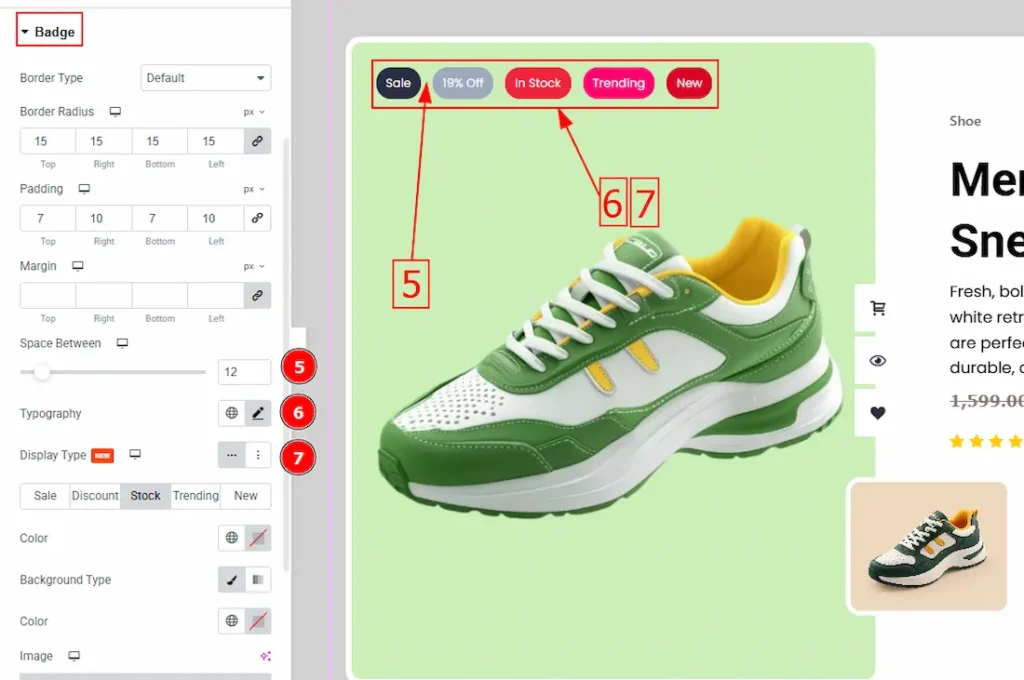The width and height of the screenshot is (1024, 680).
Task: Select the classic Background Type brush icon
Action: (232, 580)
